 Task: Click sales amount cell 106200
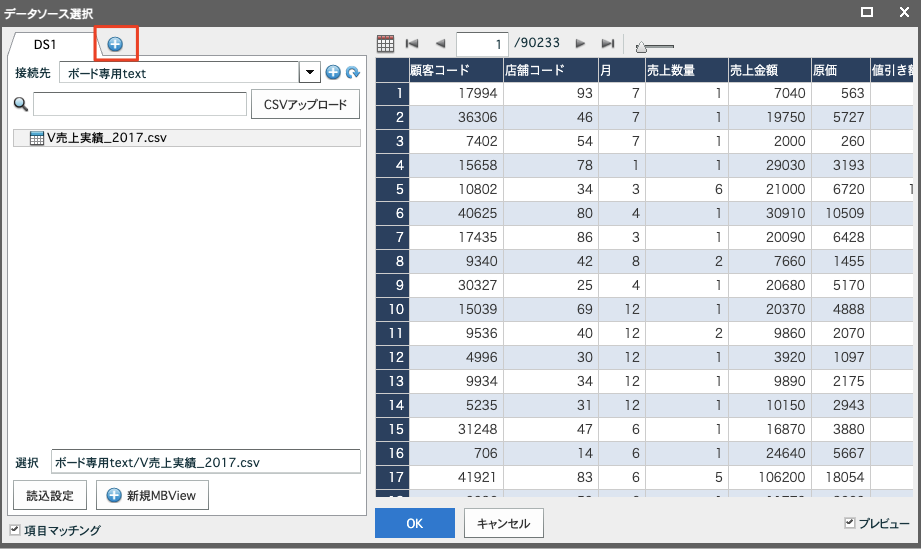tap(770, 477)
